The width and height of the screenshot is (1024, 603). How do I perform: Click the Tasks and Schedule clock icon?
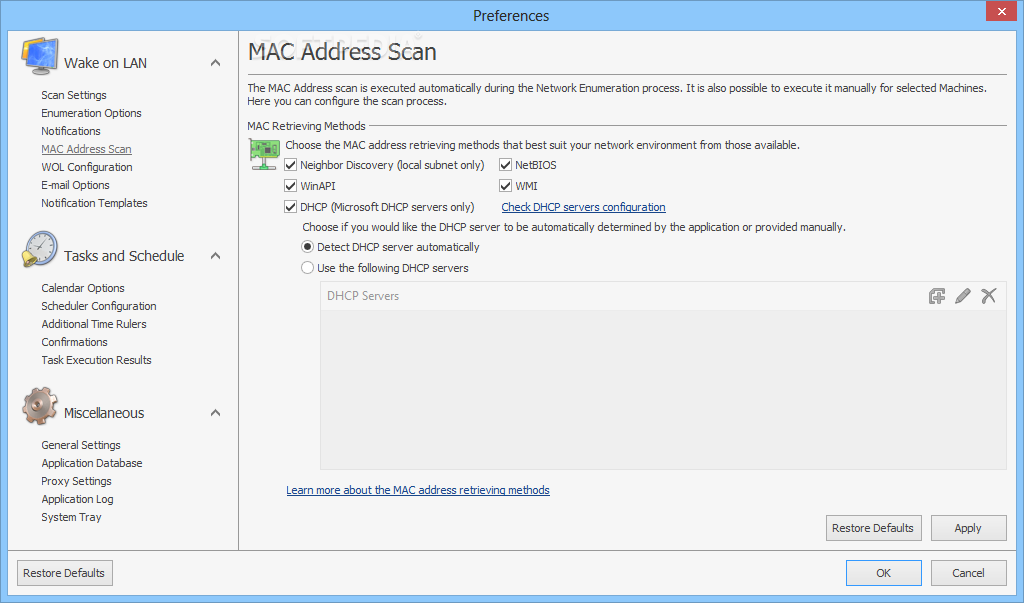(40, 250)
